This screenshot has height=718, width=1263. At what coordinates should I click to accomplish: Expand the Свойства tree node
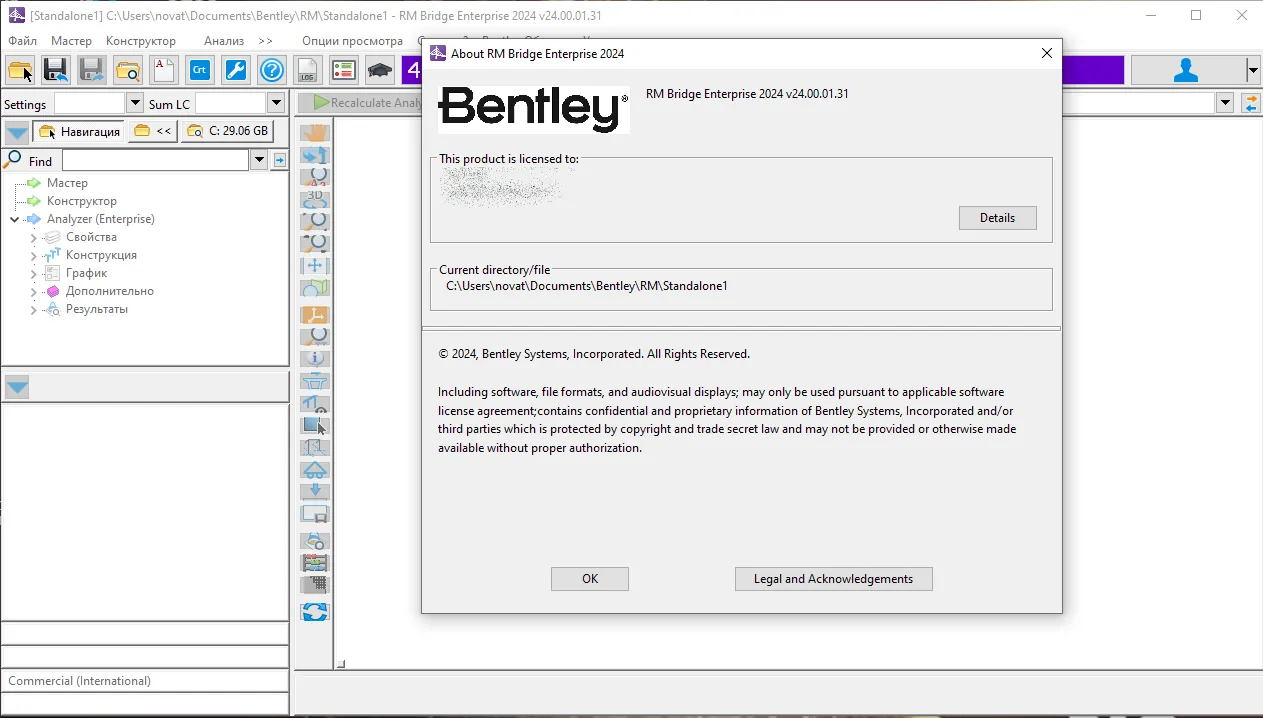pyautogui.click(x=33, y=238)
